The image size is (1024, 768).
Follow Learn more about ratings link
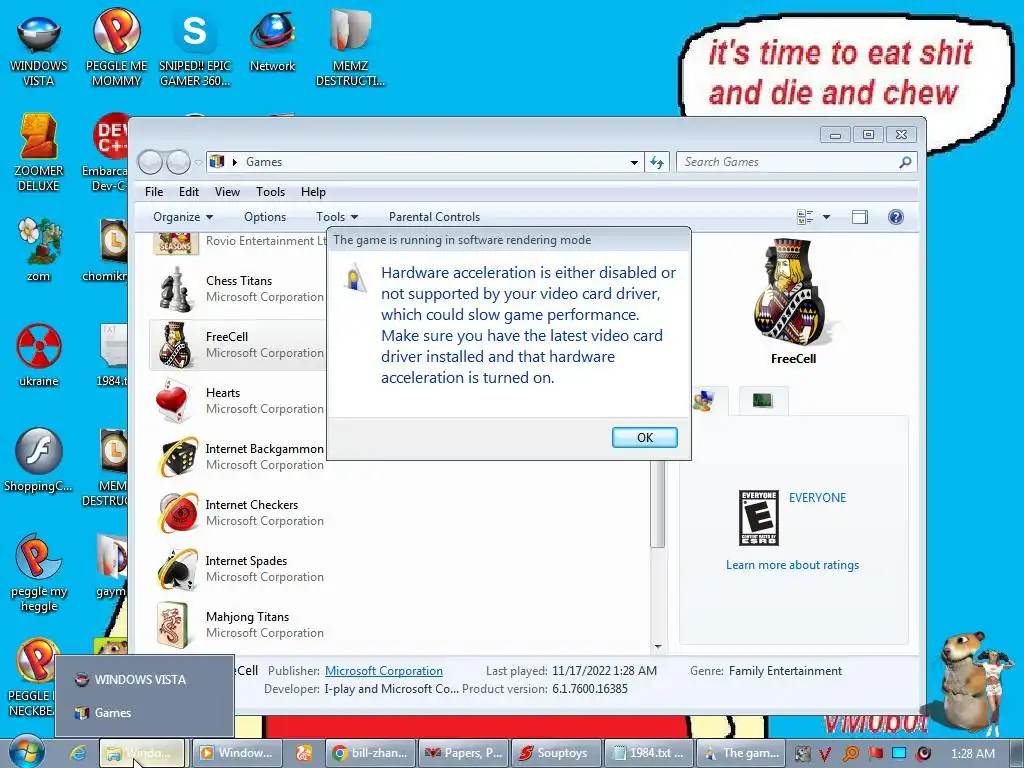(792, 565)
